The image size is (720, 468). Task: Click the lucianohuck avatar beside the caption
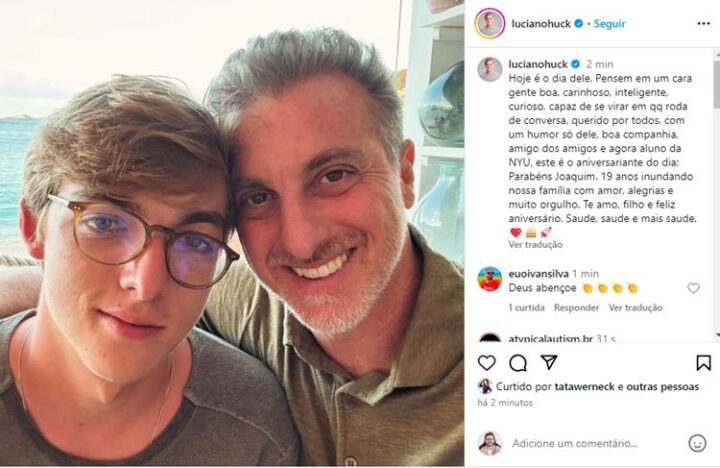pos(490,69)
